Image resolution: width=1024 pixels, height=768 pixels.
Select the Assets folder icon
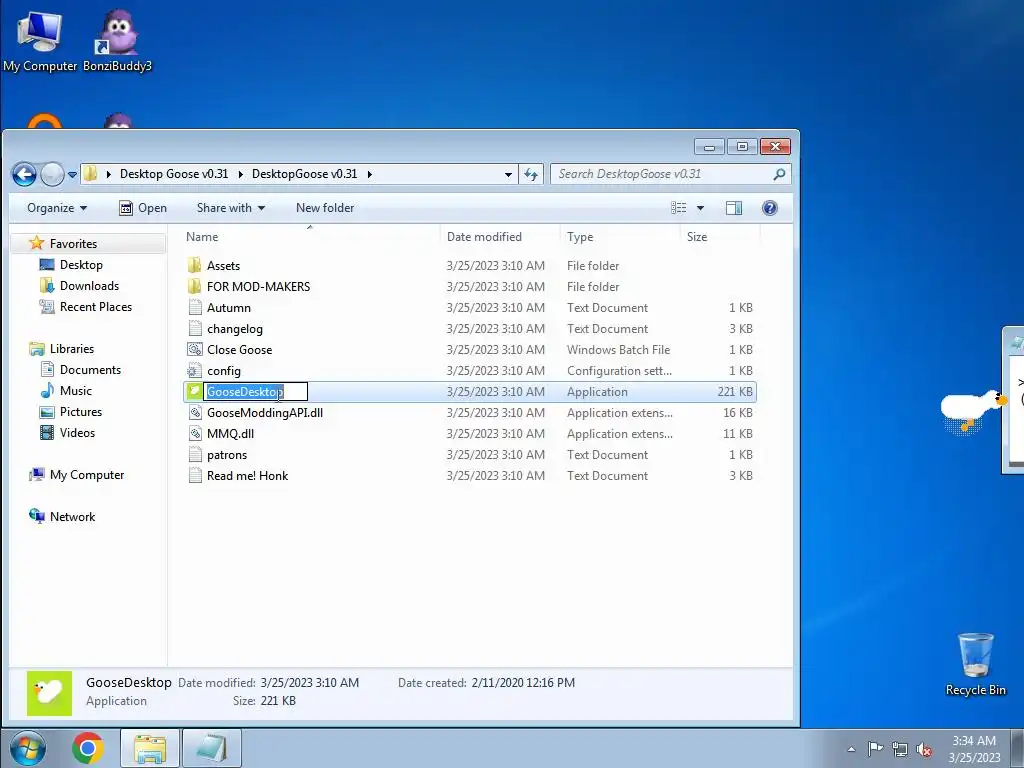point(195,265)
